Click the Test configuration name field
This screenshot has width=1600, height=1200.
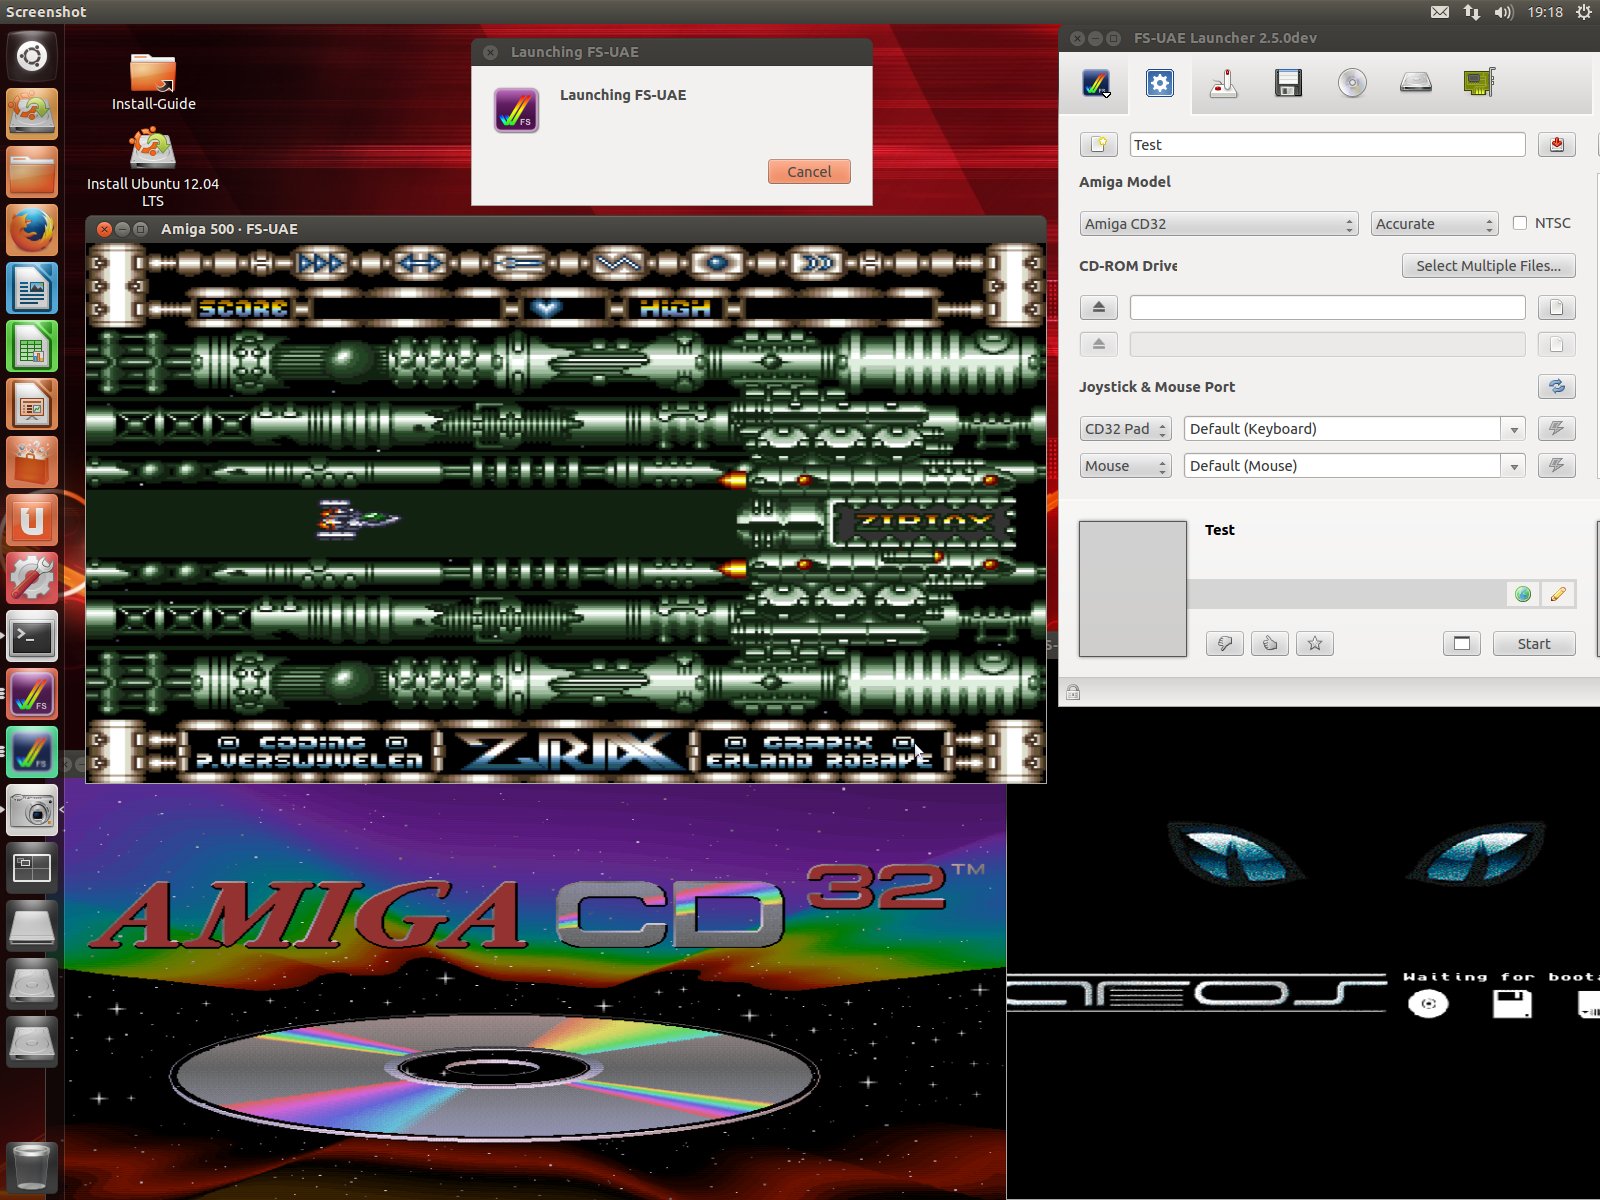coord(1326,145)
